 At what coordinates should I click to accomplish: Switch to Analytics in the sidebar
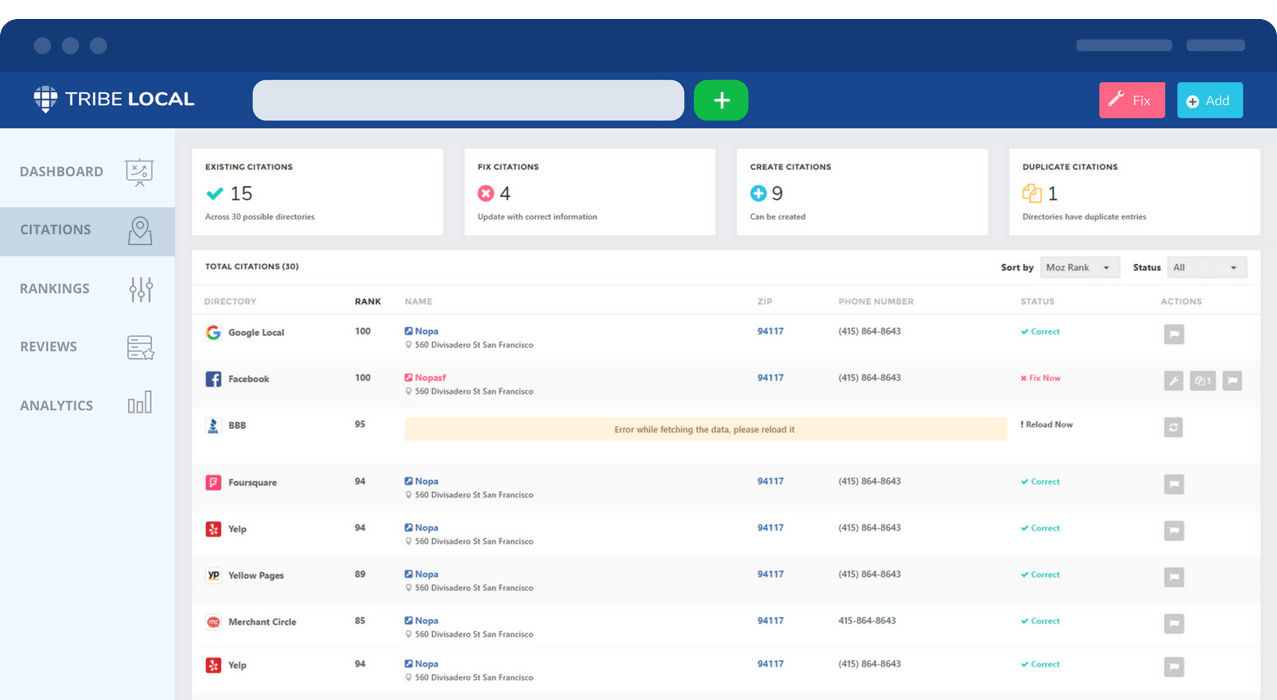pyautogui.click(x=87, y=405)
